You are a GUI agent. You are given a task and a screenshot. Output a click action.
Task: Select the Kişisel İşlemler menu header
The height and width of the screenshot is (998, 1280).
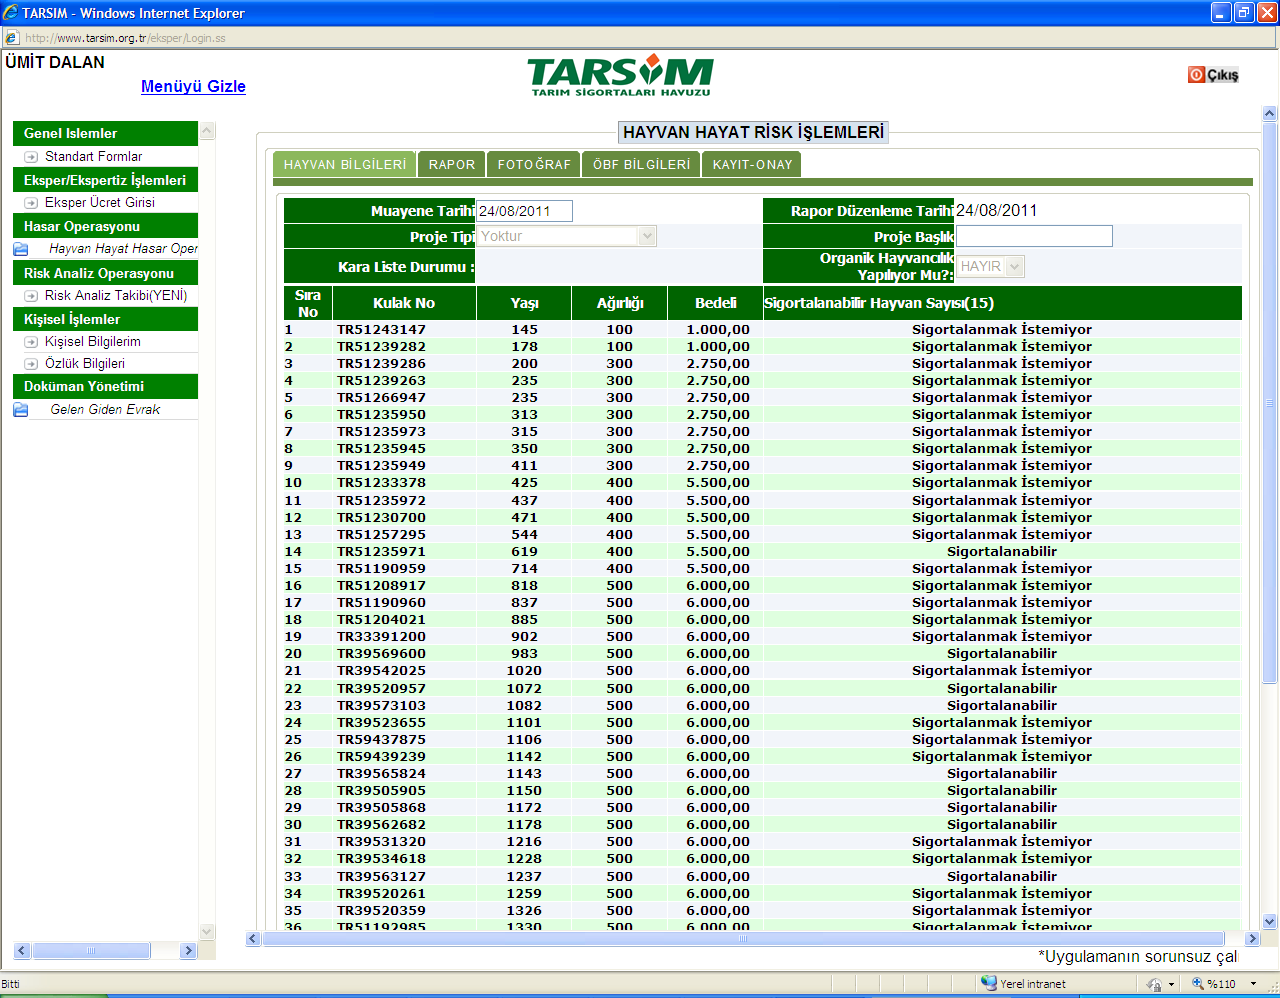[x=105, y=319]
